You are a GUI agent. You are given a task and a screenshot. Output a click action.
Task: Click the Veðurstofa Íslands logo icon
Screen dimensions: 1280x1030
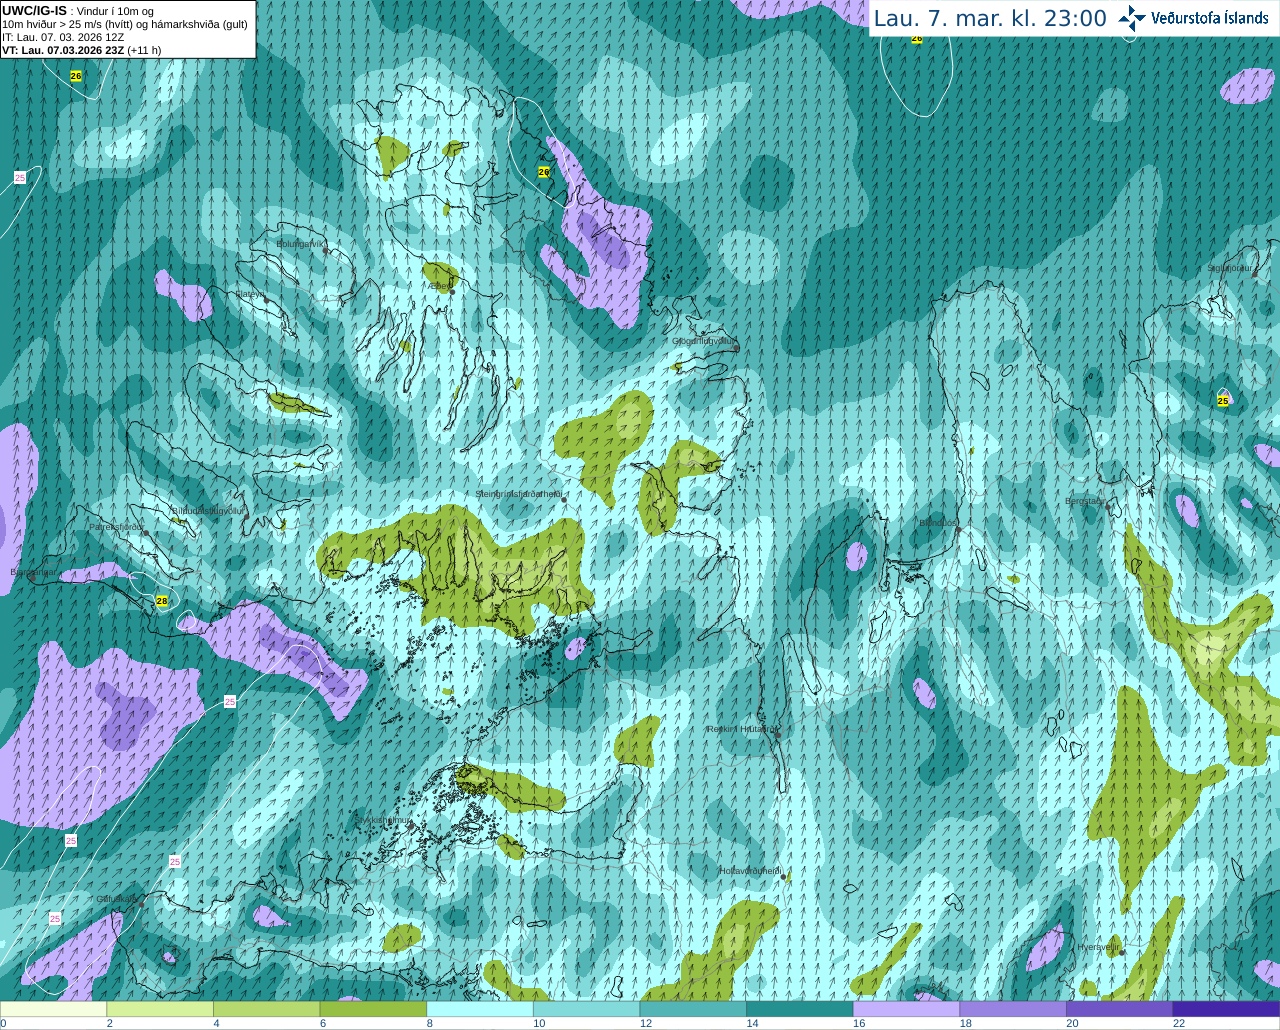[x=1132, y=18]
